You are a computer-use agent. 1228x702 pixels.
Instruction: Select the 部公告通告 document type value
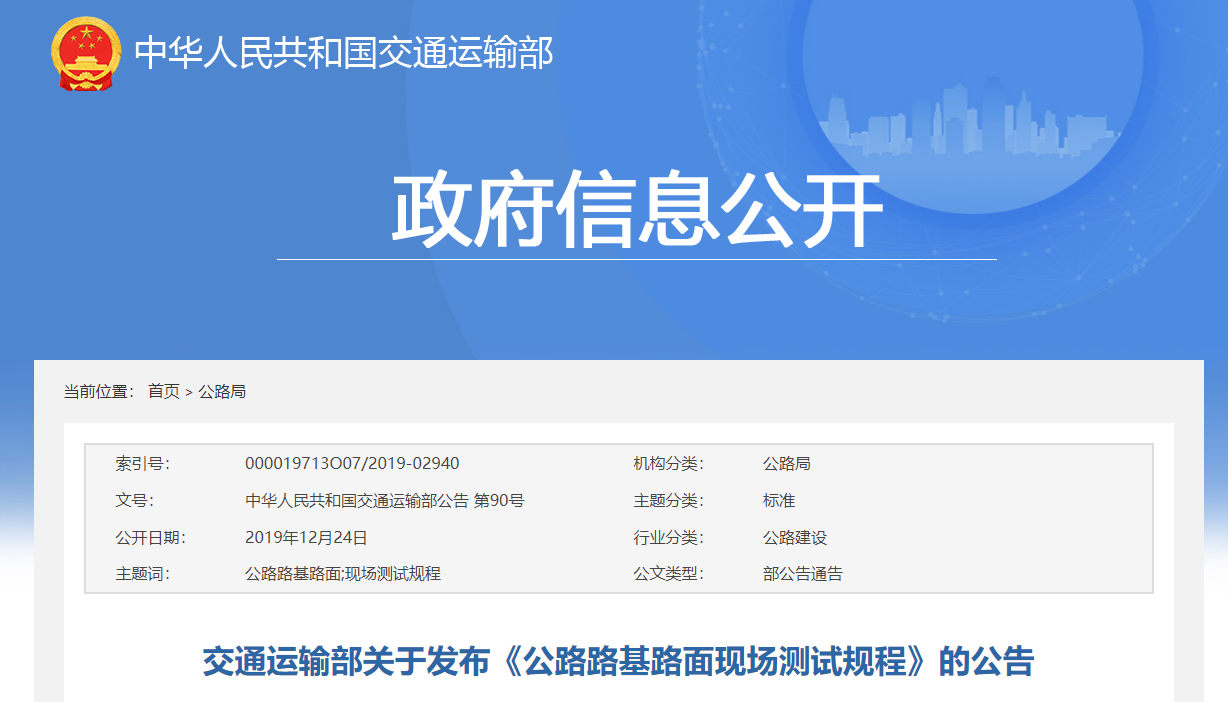[x=803, y=574]
